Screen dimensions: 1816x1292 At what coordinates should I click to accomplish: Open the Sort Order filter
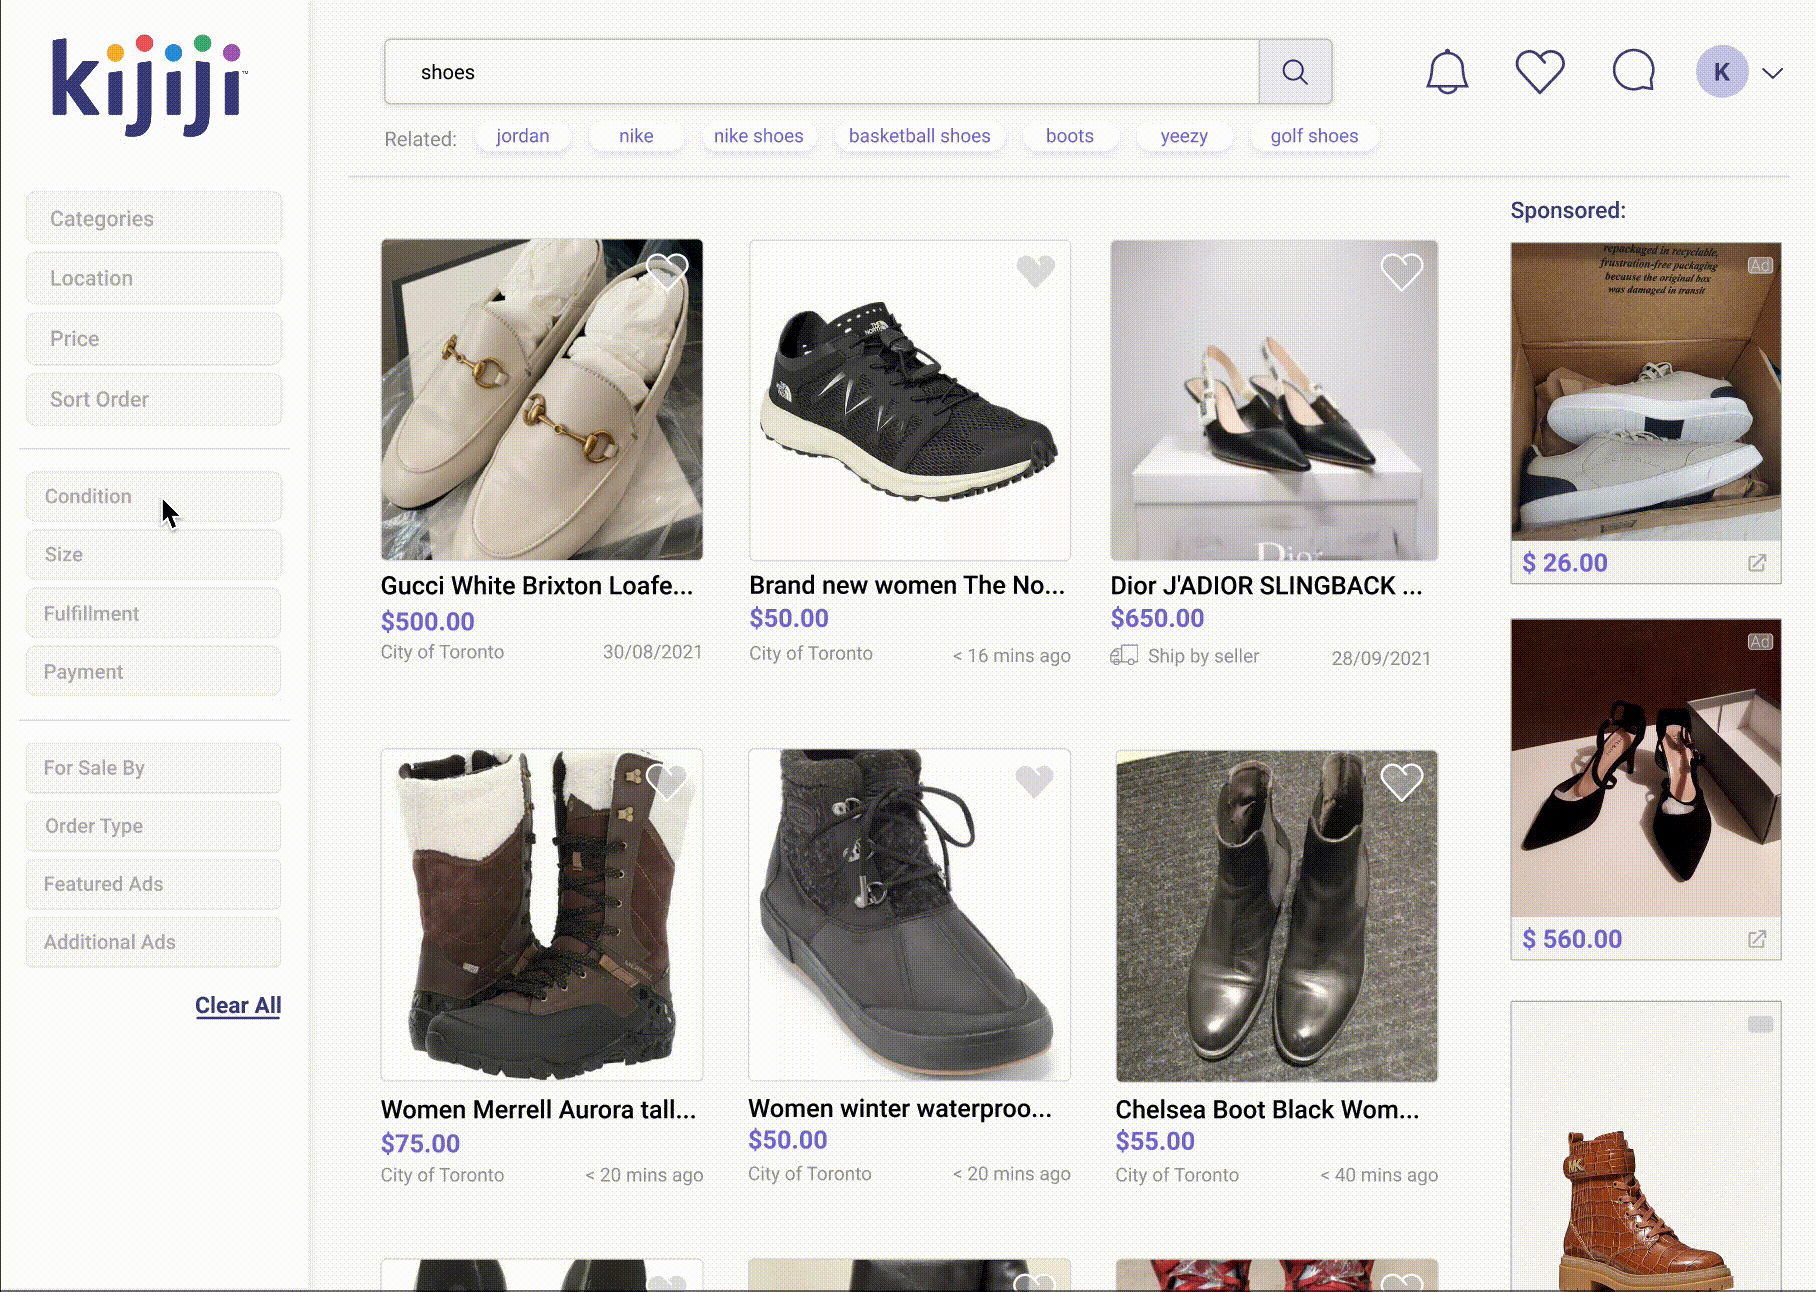[154, 399]
